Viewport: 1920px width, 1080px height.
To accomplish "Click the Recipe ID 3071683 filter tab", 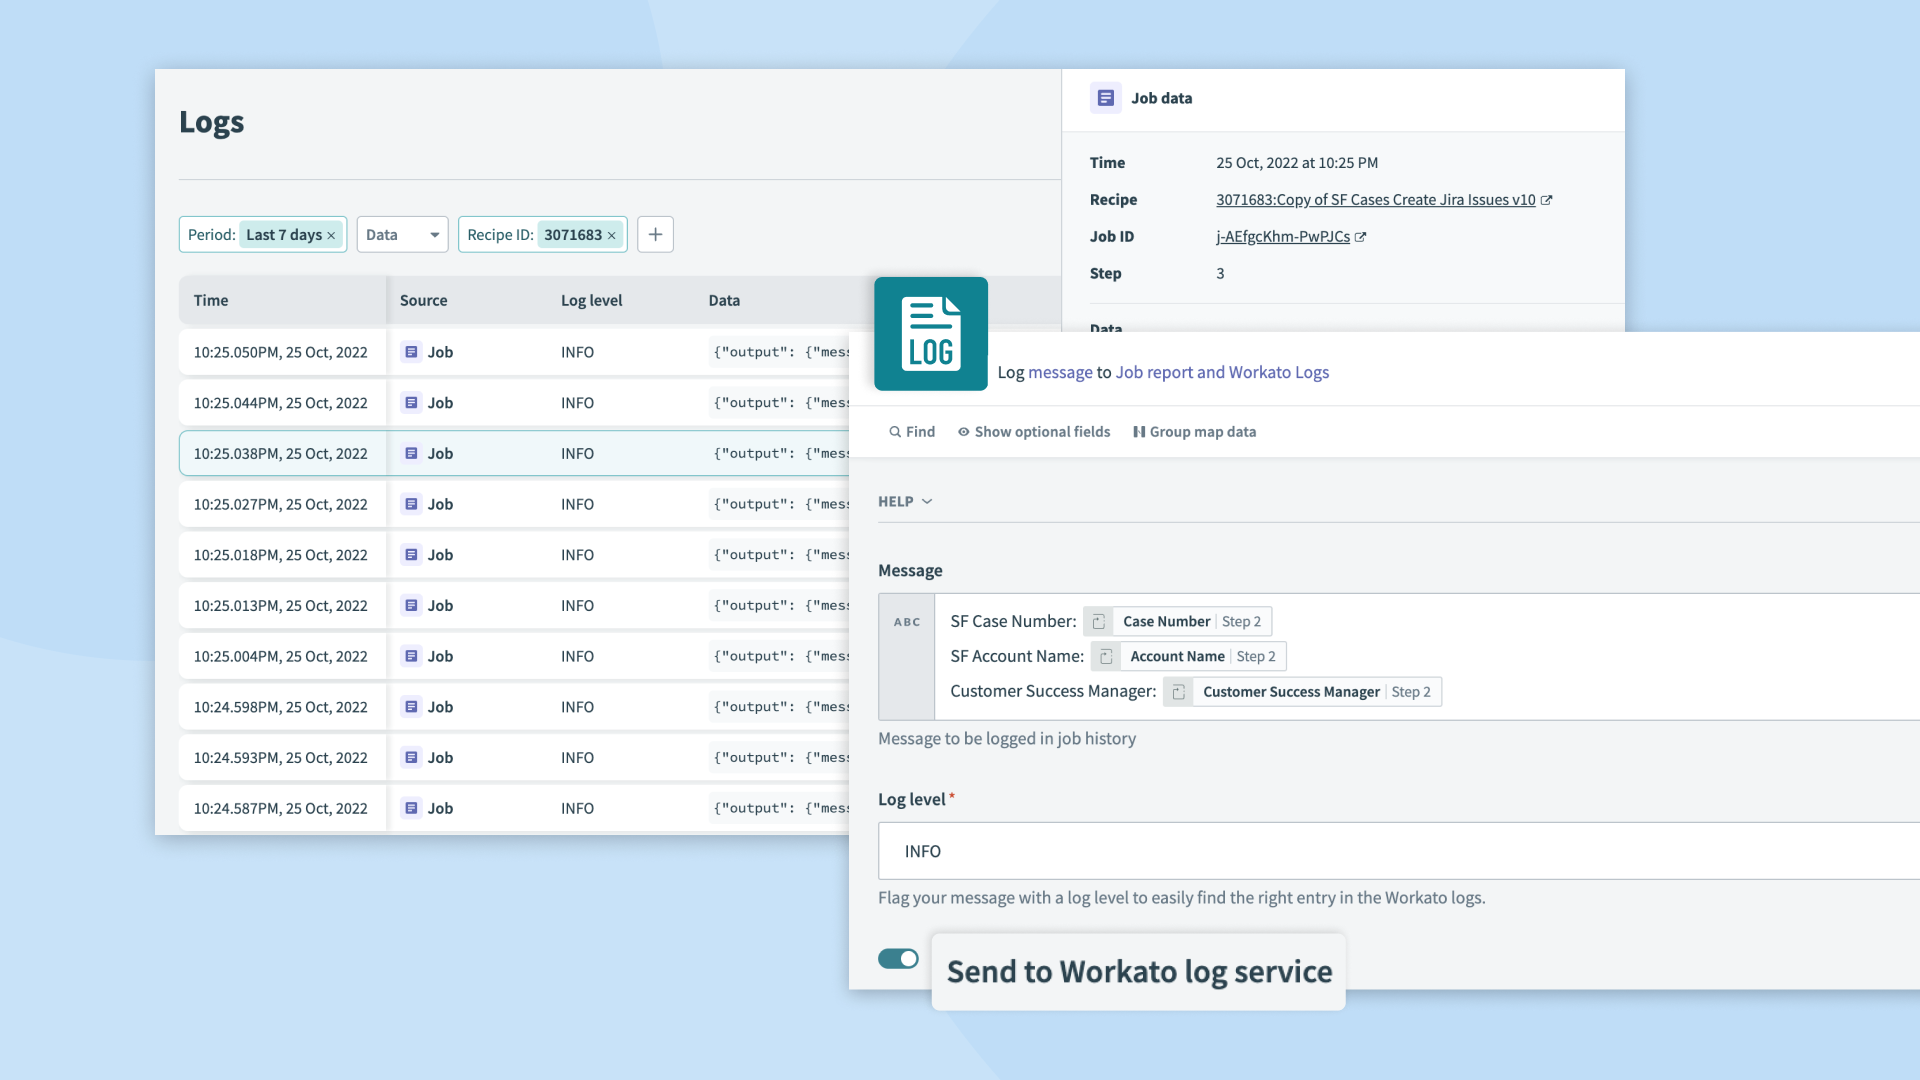I will (542, 233).
